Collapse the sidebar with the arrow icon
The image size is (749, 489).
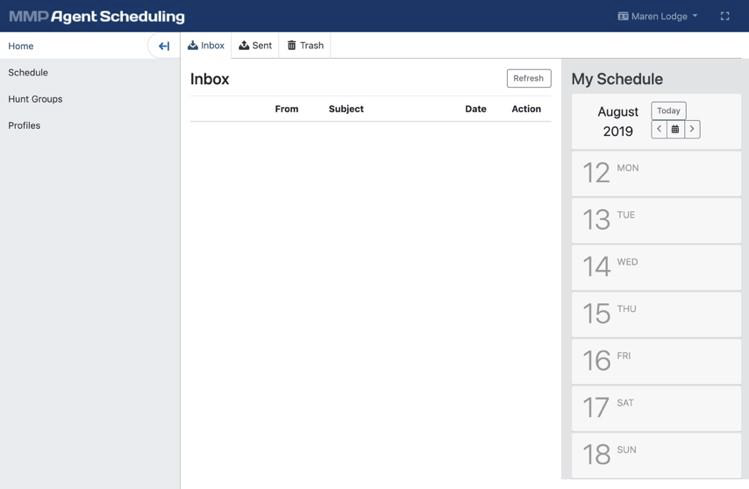pos(164,46)
